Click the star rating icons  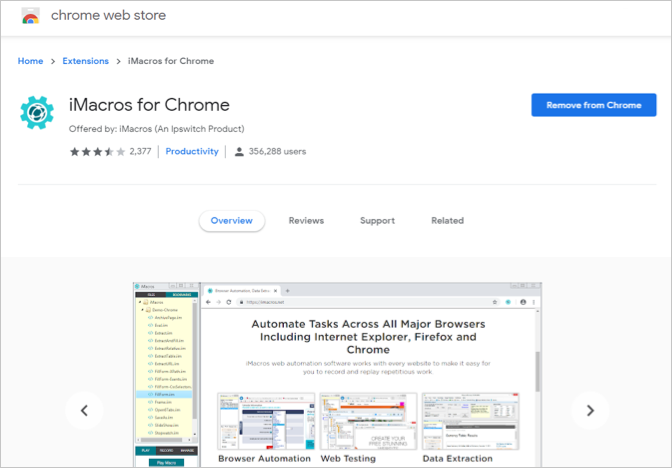point(96,152)
